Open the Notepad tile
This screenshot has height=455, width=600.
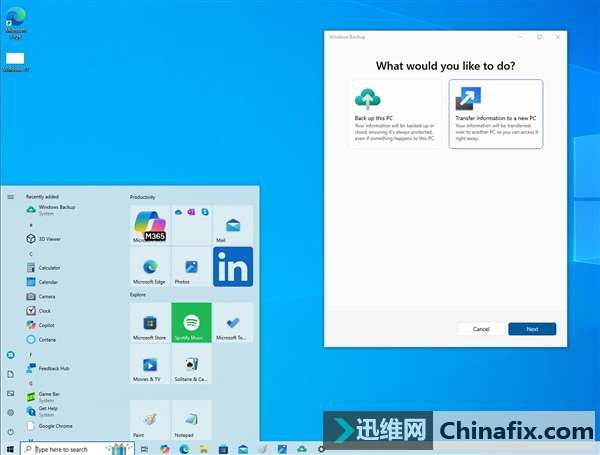click(191, 420)
